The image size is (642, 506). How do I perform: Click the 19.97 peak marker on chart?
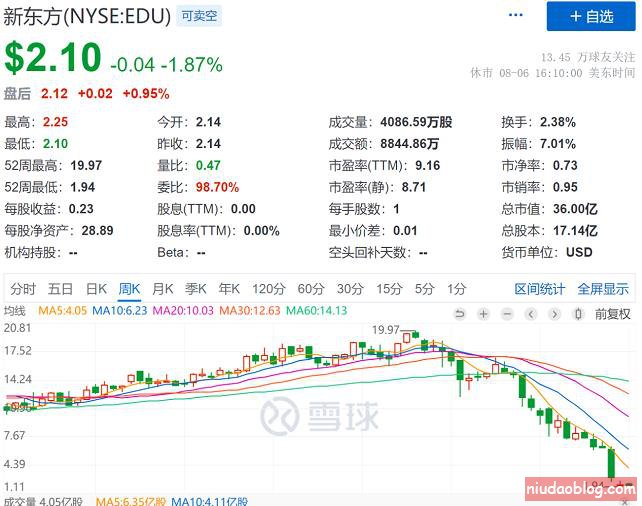tap(386, 330)
